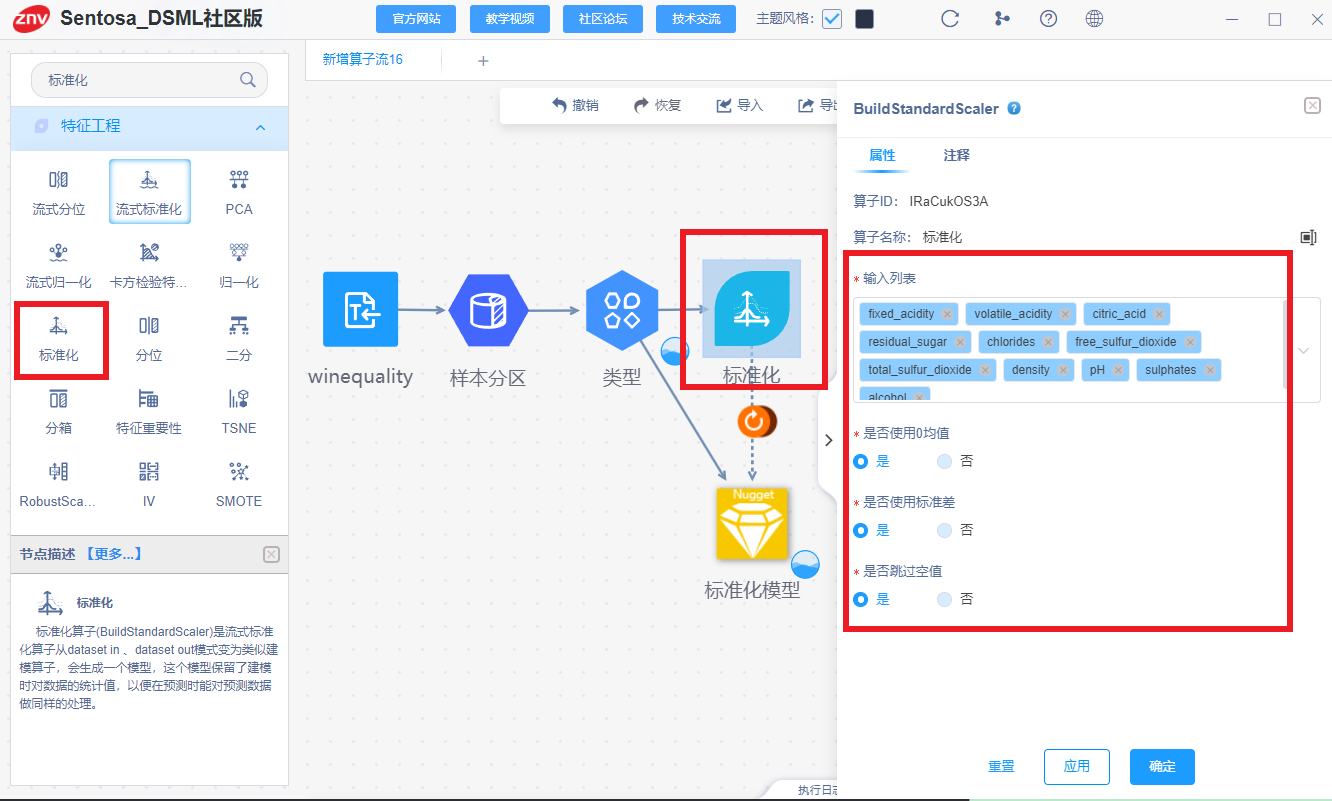Select the 分箱 operator icon
Screen dimensions: 1332x801
59,399
